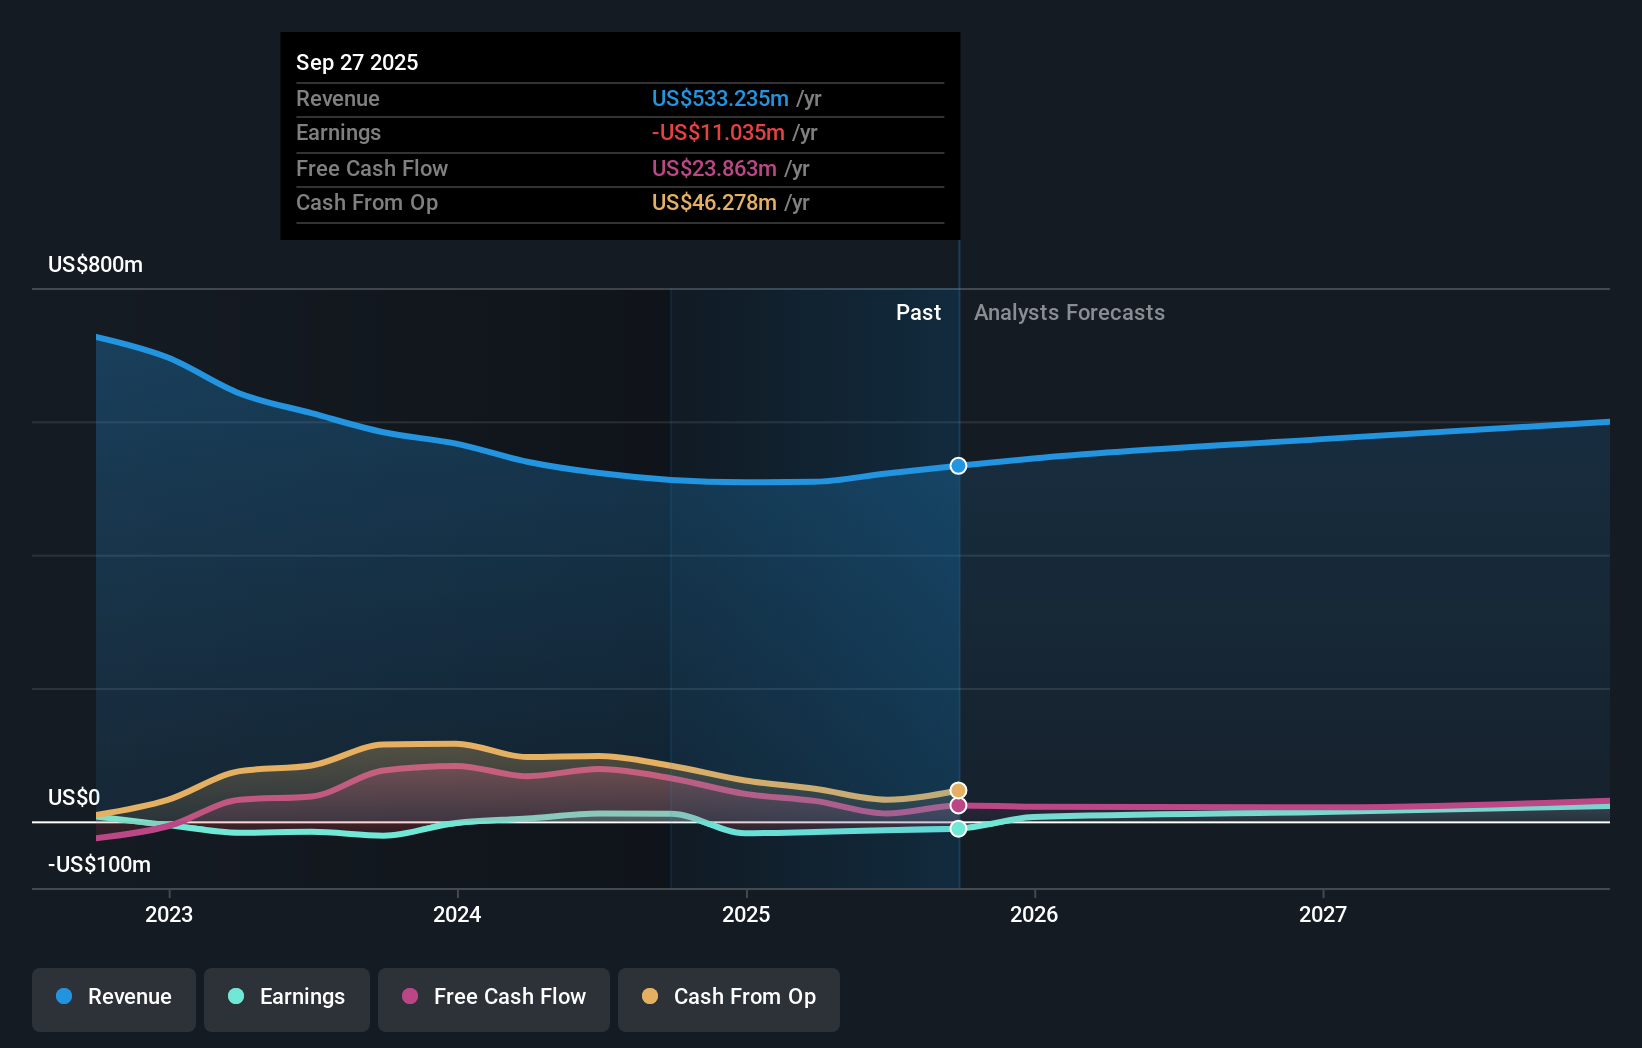
Task: Toggle the Free Cash Flow series
Action: (x=493, y=998)
